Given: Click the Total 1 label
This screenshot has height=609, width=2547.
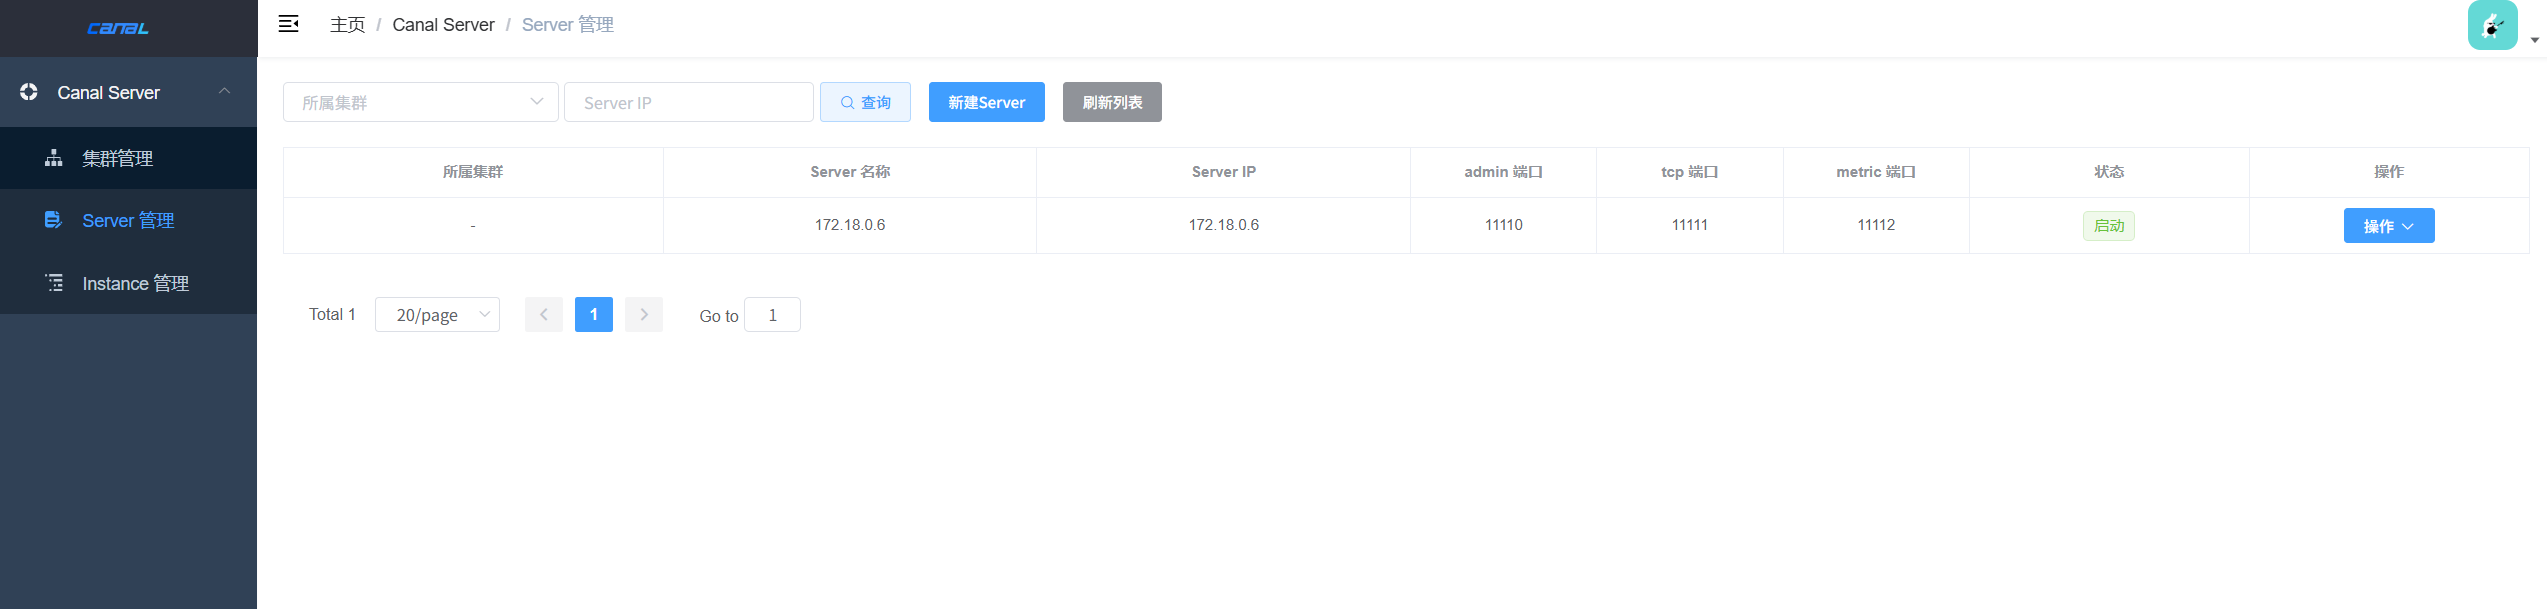Looking at the screenshot, I should (332, 314).
